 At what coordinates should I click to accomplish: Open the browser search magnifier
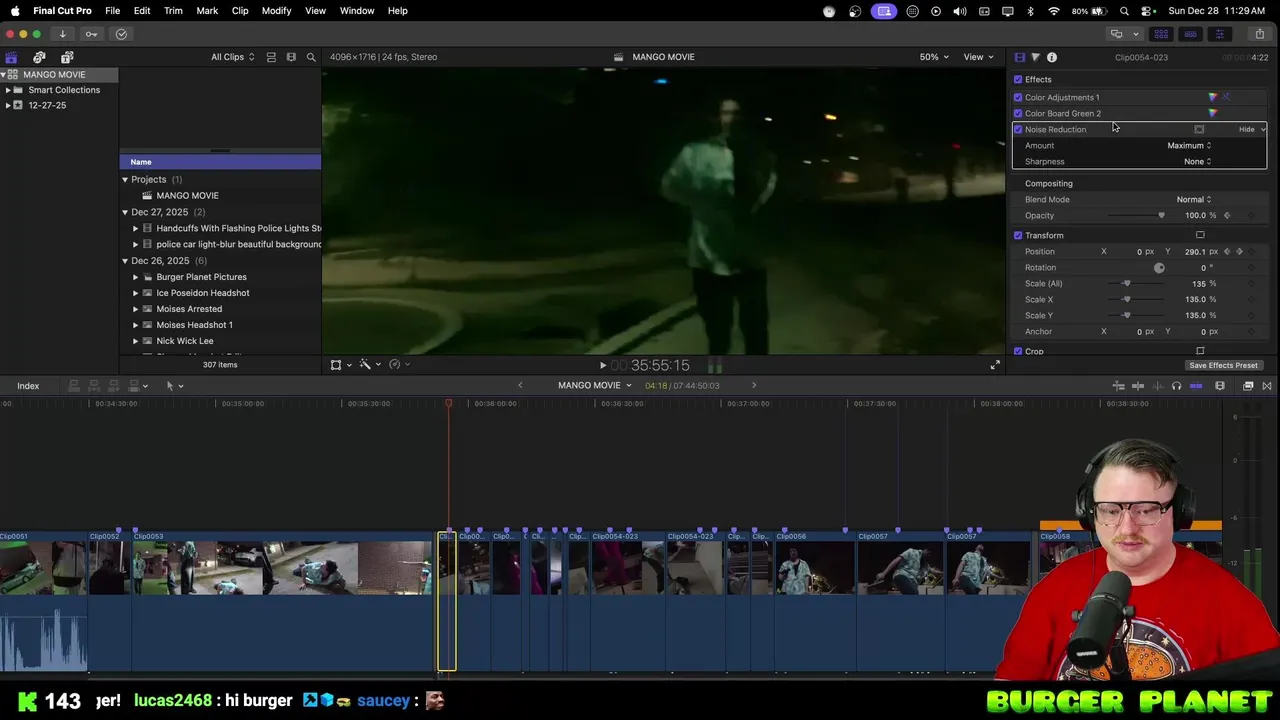point(311,57)
